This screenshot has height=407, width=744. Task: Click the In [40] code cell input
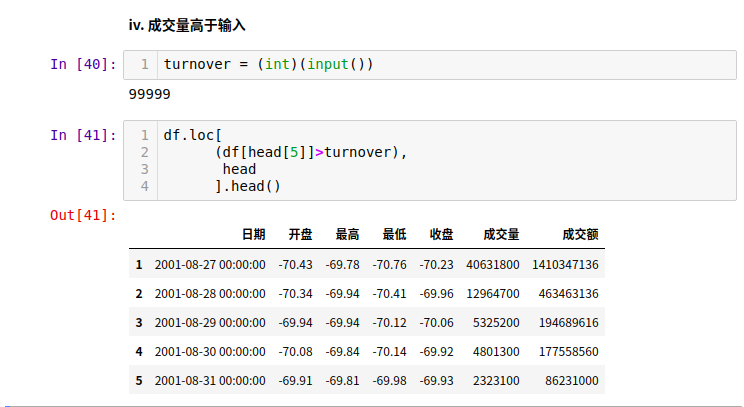429,65
